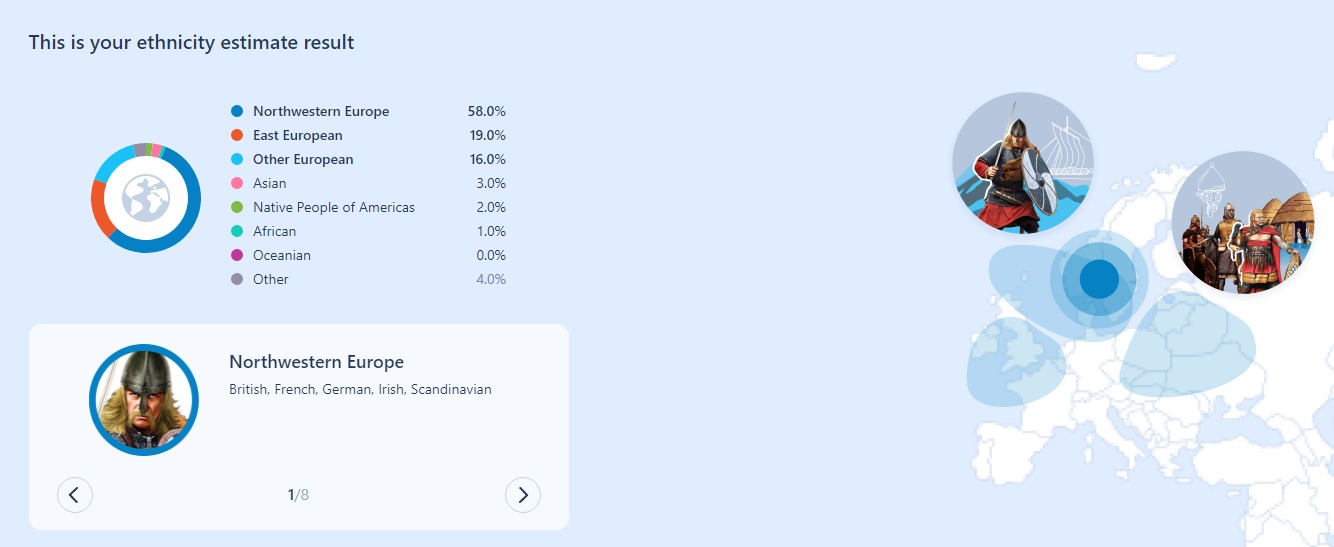Image resolution: width=1334 pixels, height=547 pixels.
Task: Click the green Native Americas color dot
Action: coord(237,207)
